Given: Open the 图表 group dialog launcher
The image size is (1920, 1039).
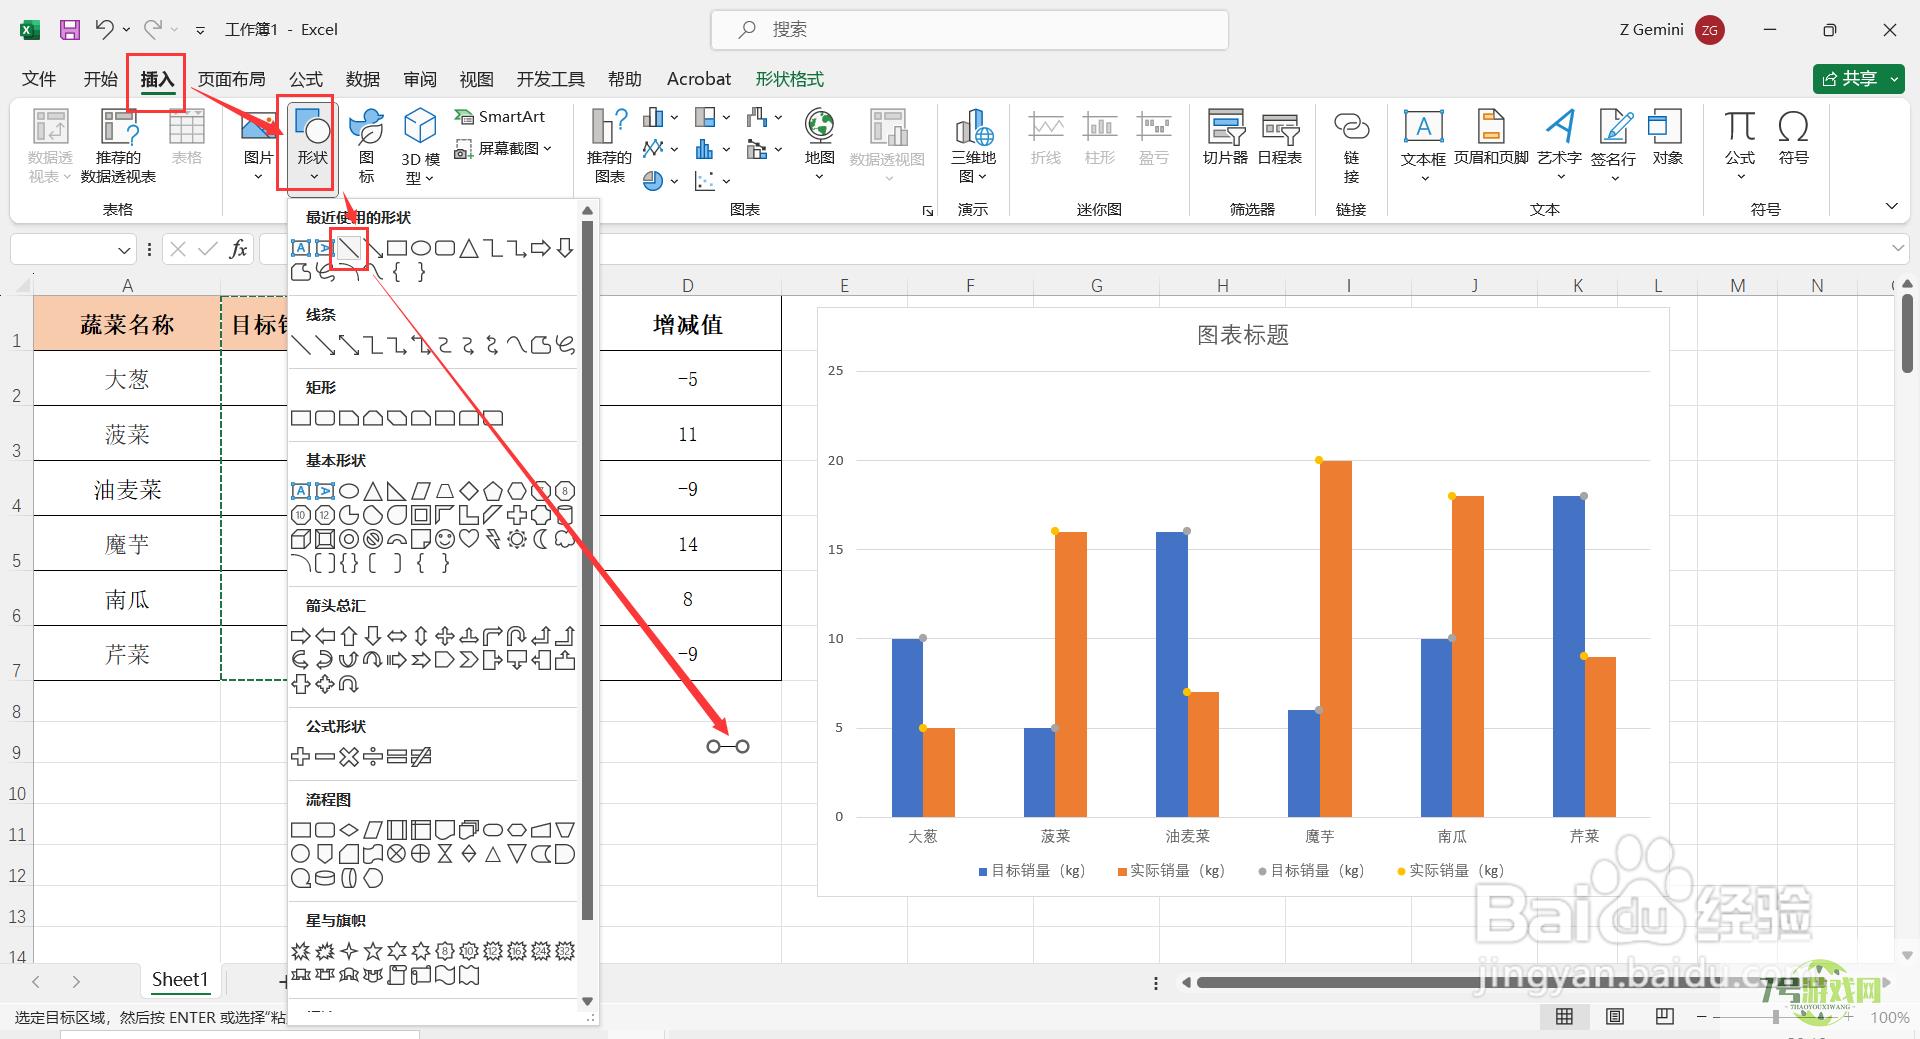Looking at the screenshot, I should pyautogui.click(x=928, y=210).
